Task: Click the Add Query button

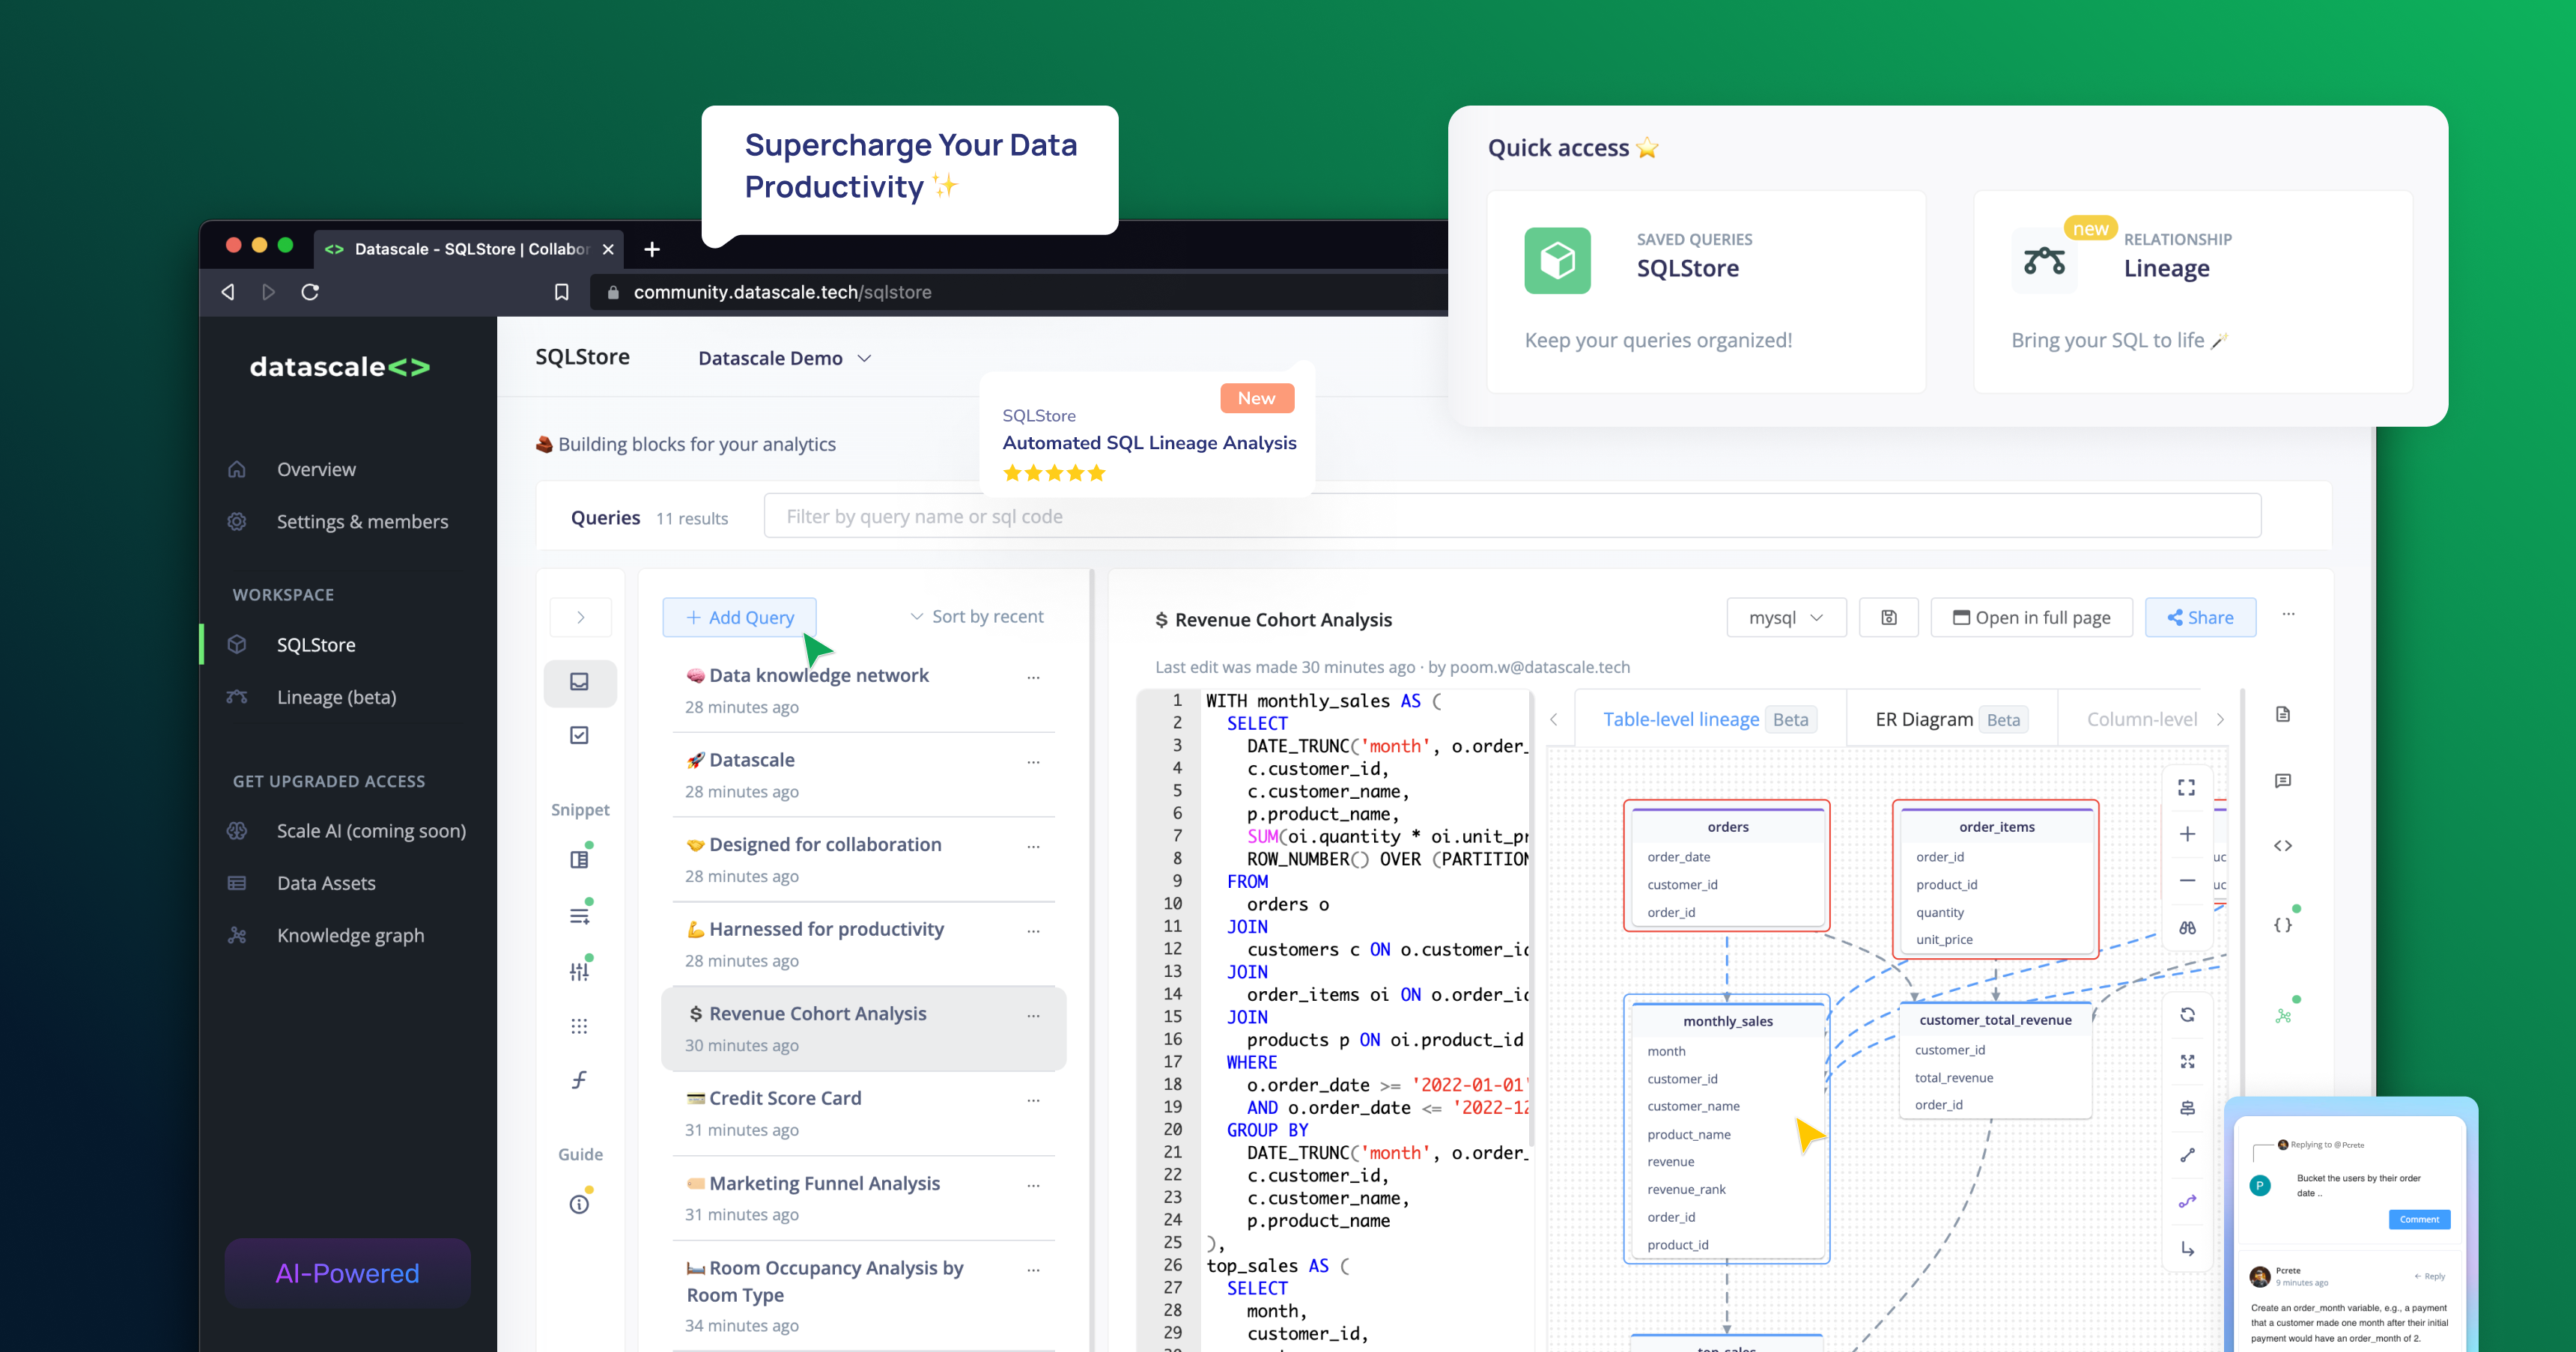Action: [739, 617]
